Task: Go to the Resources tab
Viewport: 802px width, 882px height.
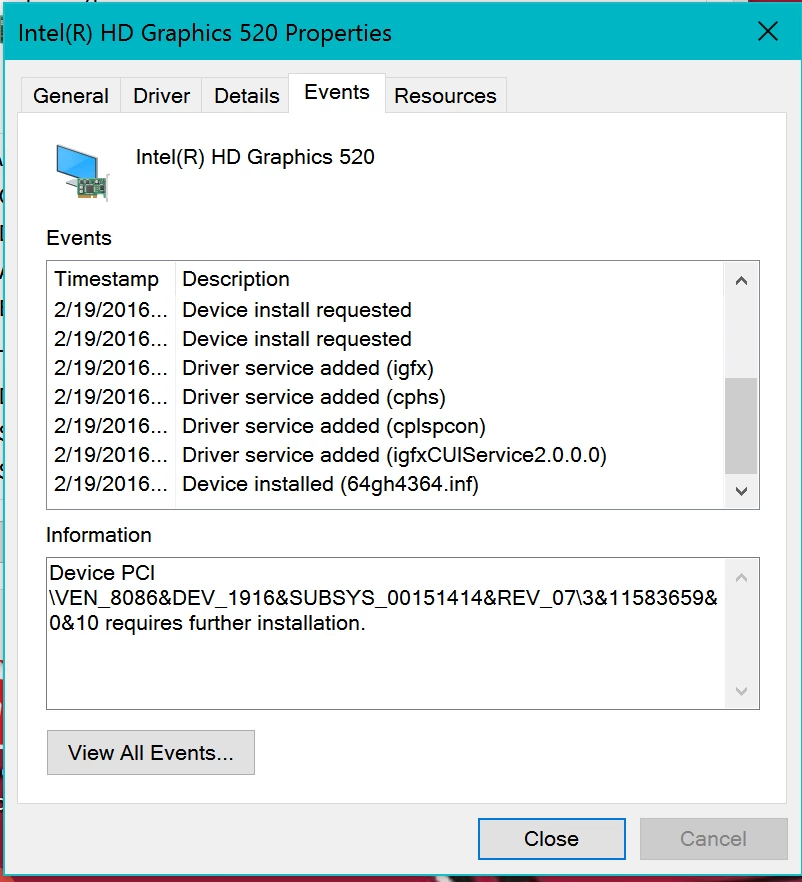Action: (445, 96)
